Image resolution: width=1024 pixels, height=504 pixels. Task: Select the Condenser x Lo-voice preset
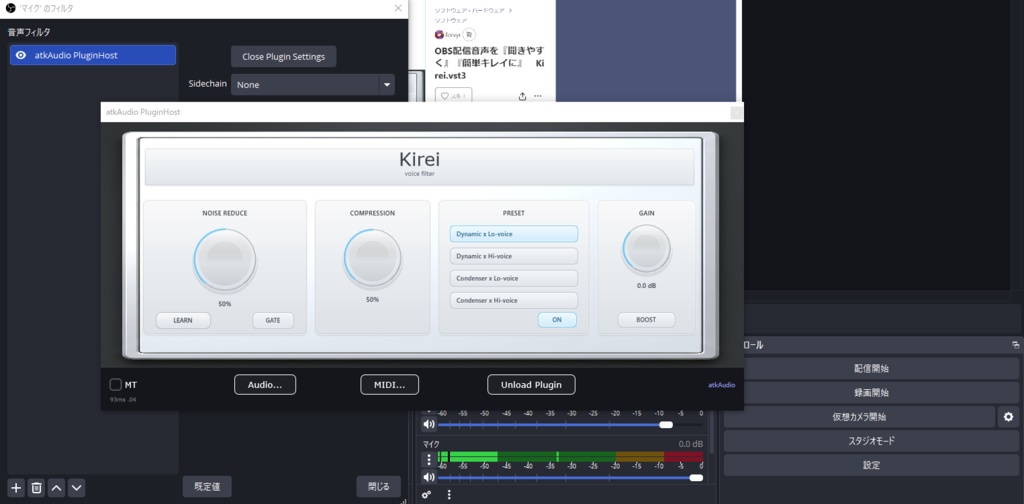[x=514, y=278]
